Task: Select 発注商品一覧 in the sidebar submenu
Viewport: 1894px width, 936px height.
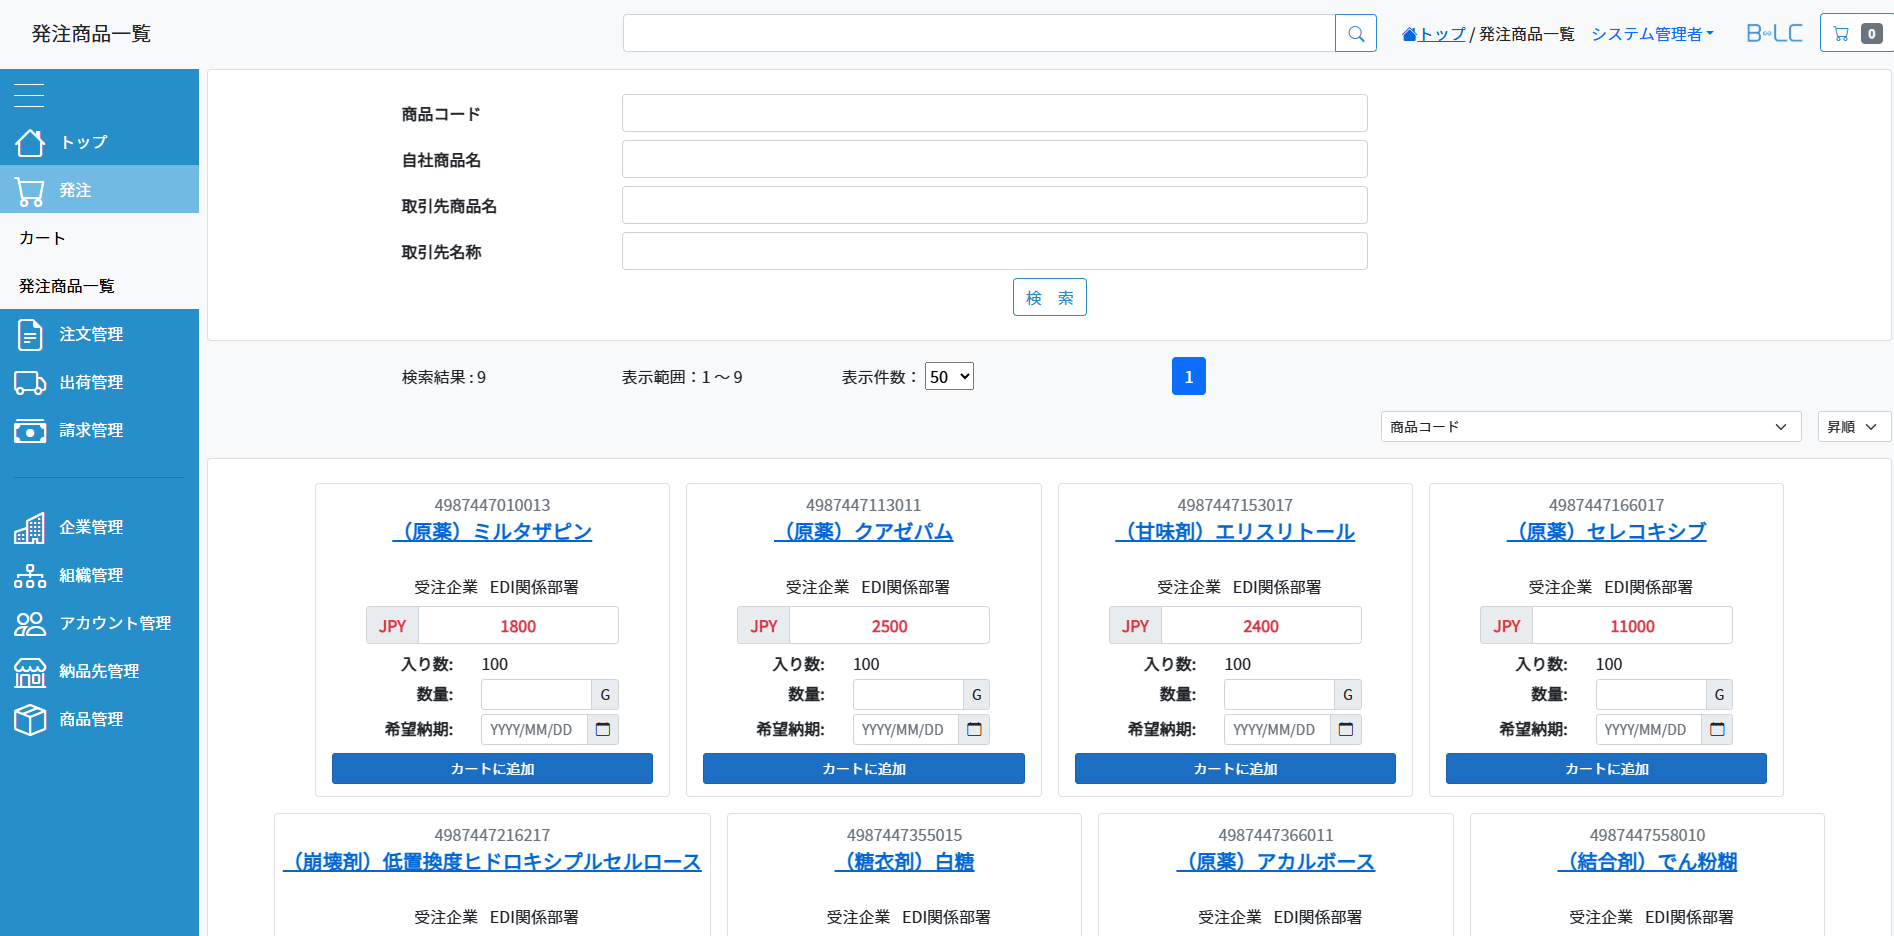Action: click(67, 287)
